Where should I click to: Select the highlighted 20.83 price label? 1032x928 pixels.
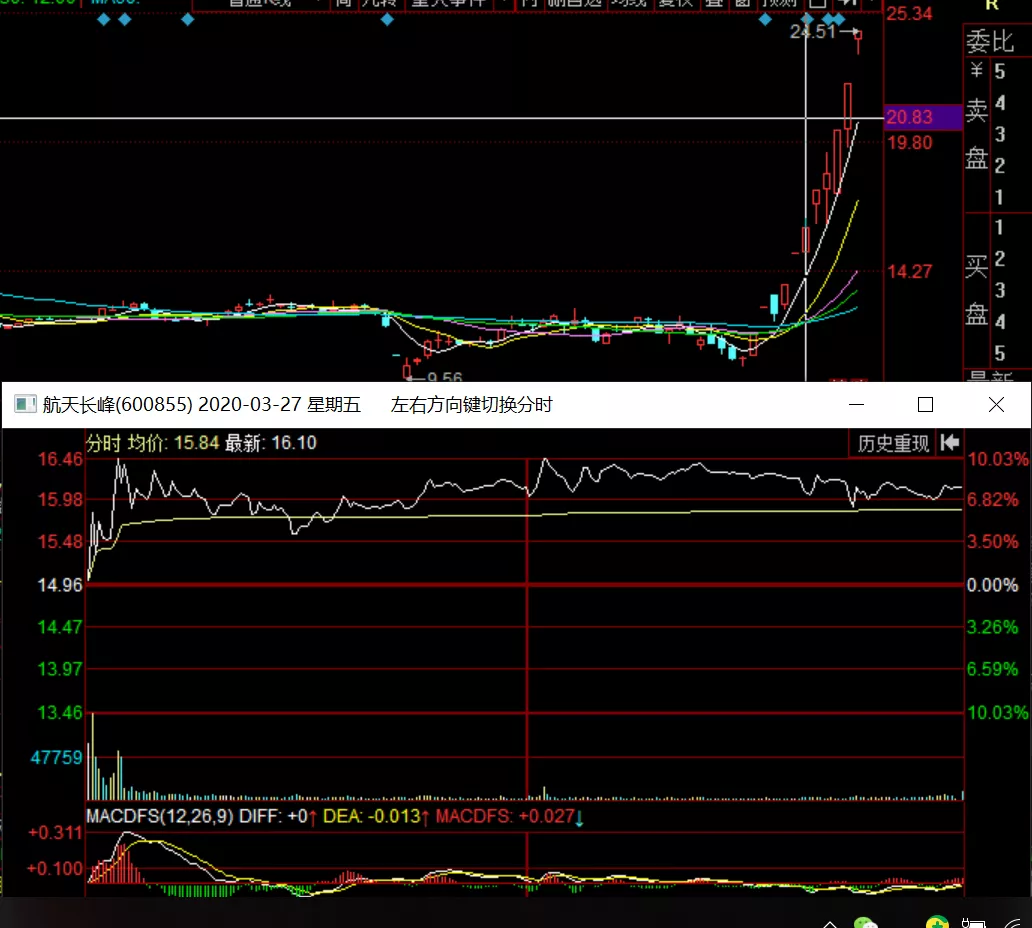pyautogui.click(x=923, y=118)
